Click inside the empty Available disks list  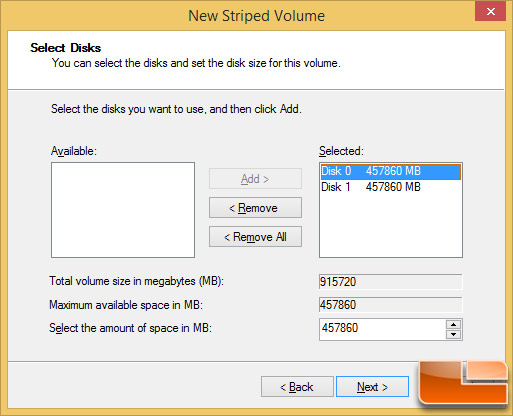123,210
